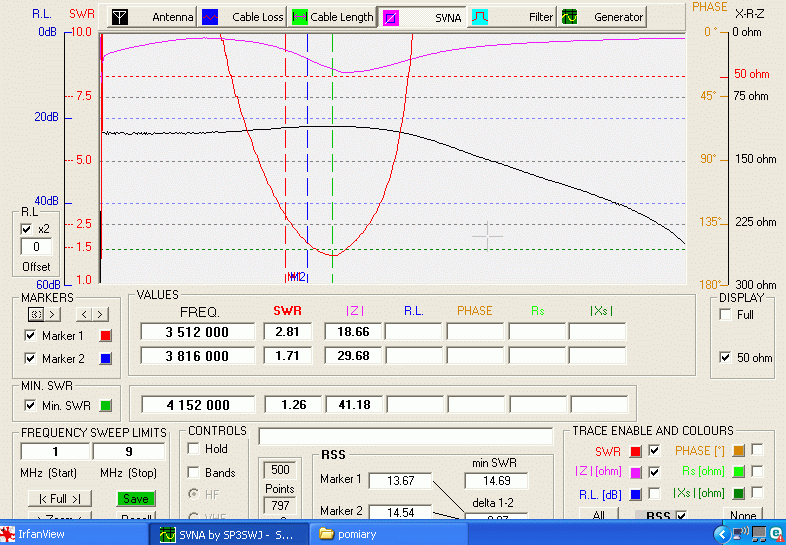This screenshot has height=545, width=786.
Task: Switch to Generator mode
Action: coord(602,17)
